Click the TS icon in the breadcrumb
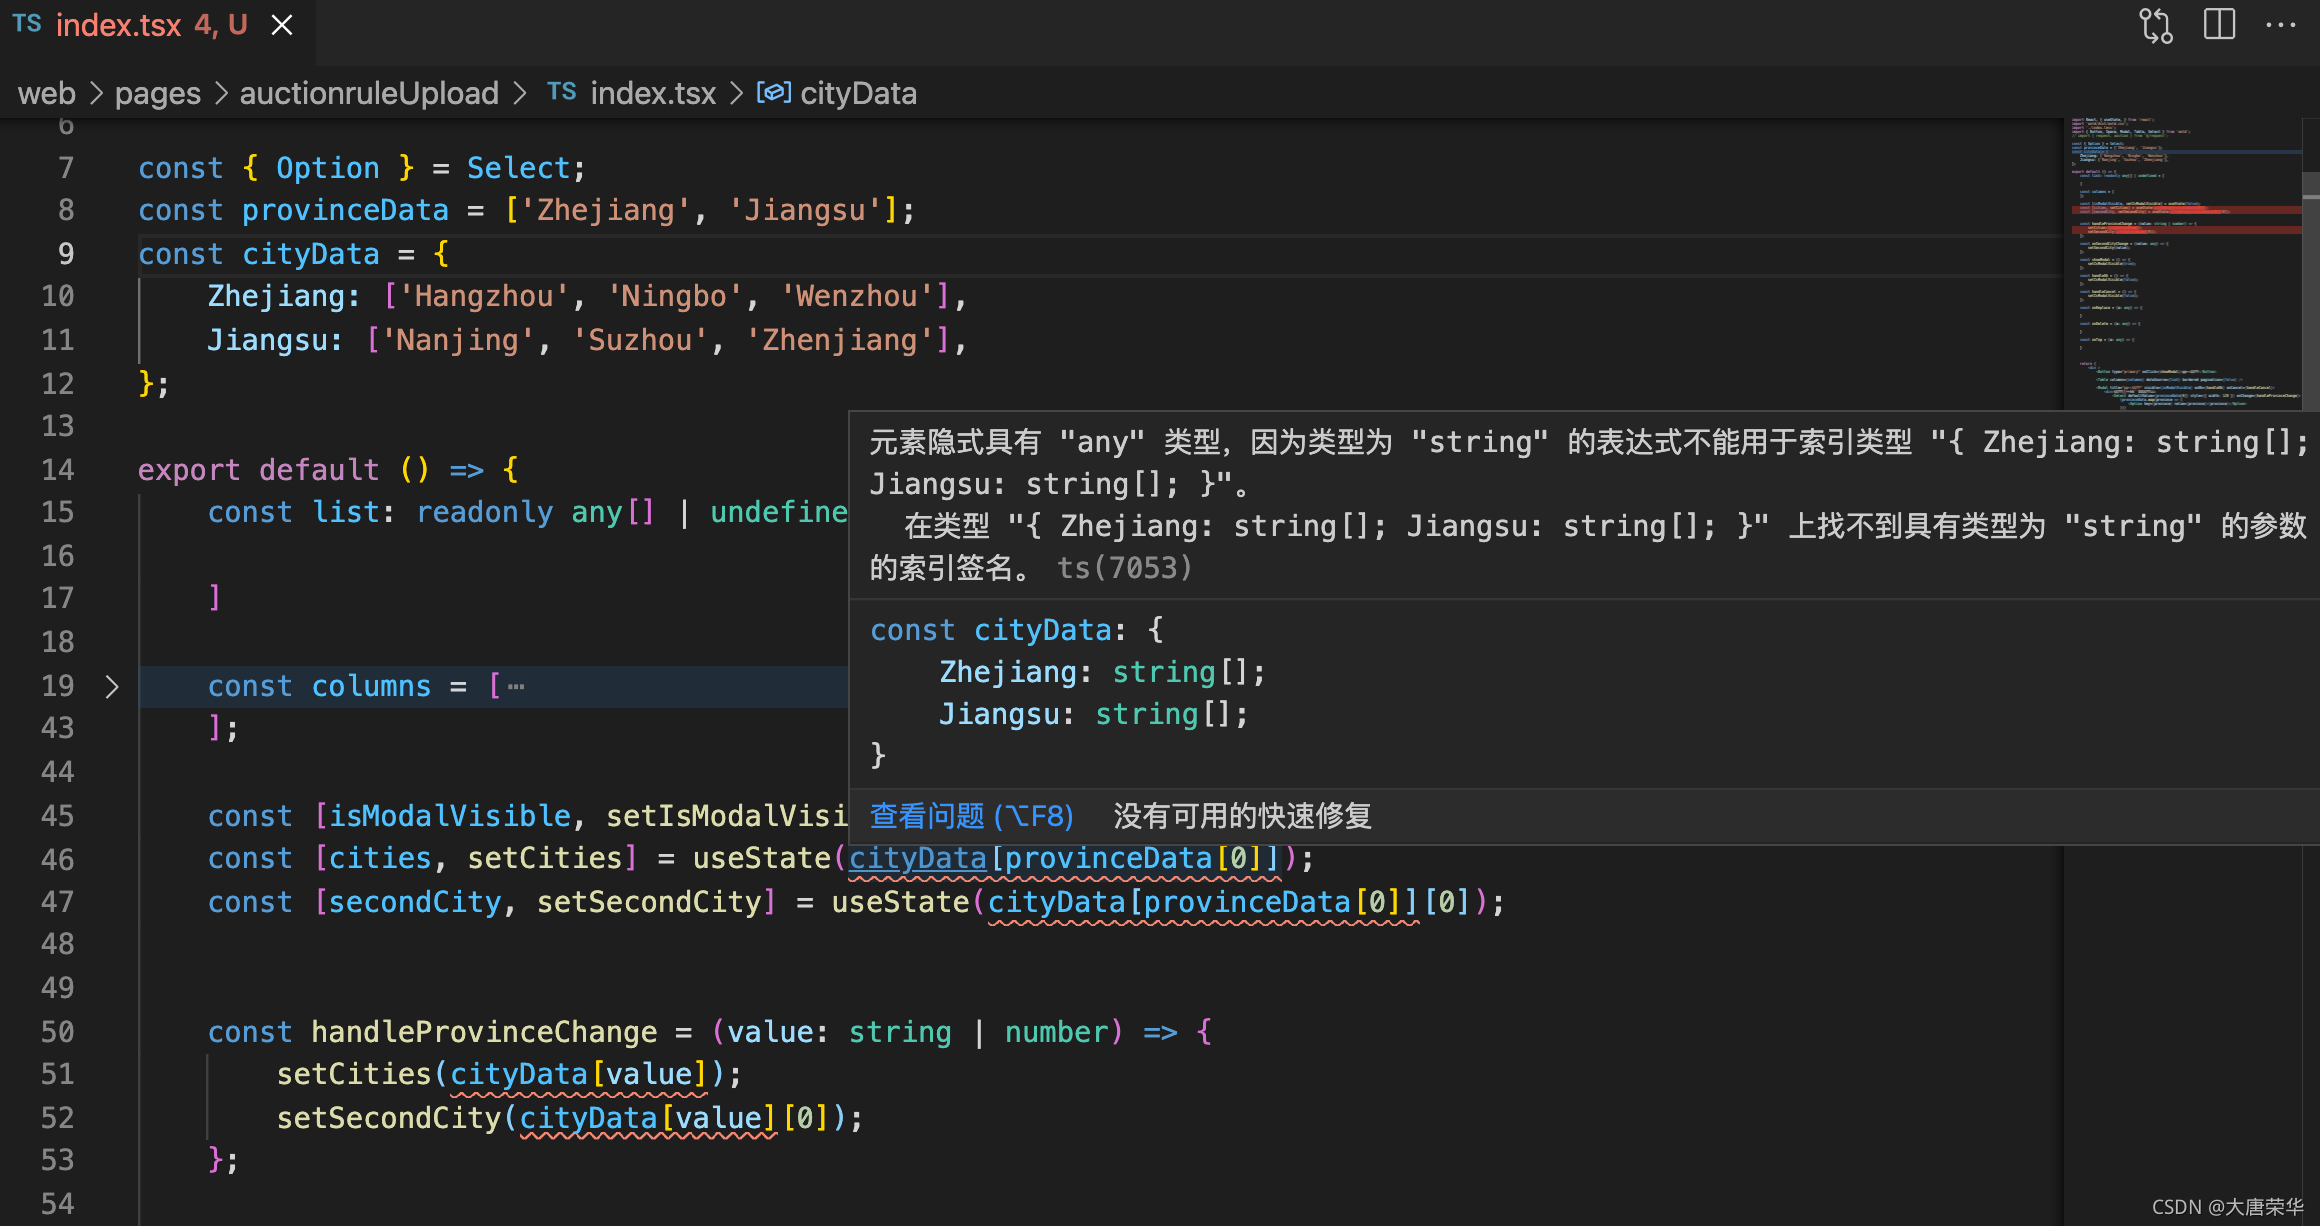The width and height of the screenshot is (2320, 1226). click(x=562, y=92)
